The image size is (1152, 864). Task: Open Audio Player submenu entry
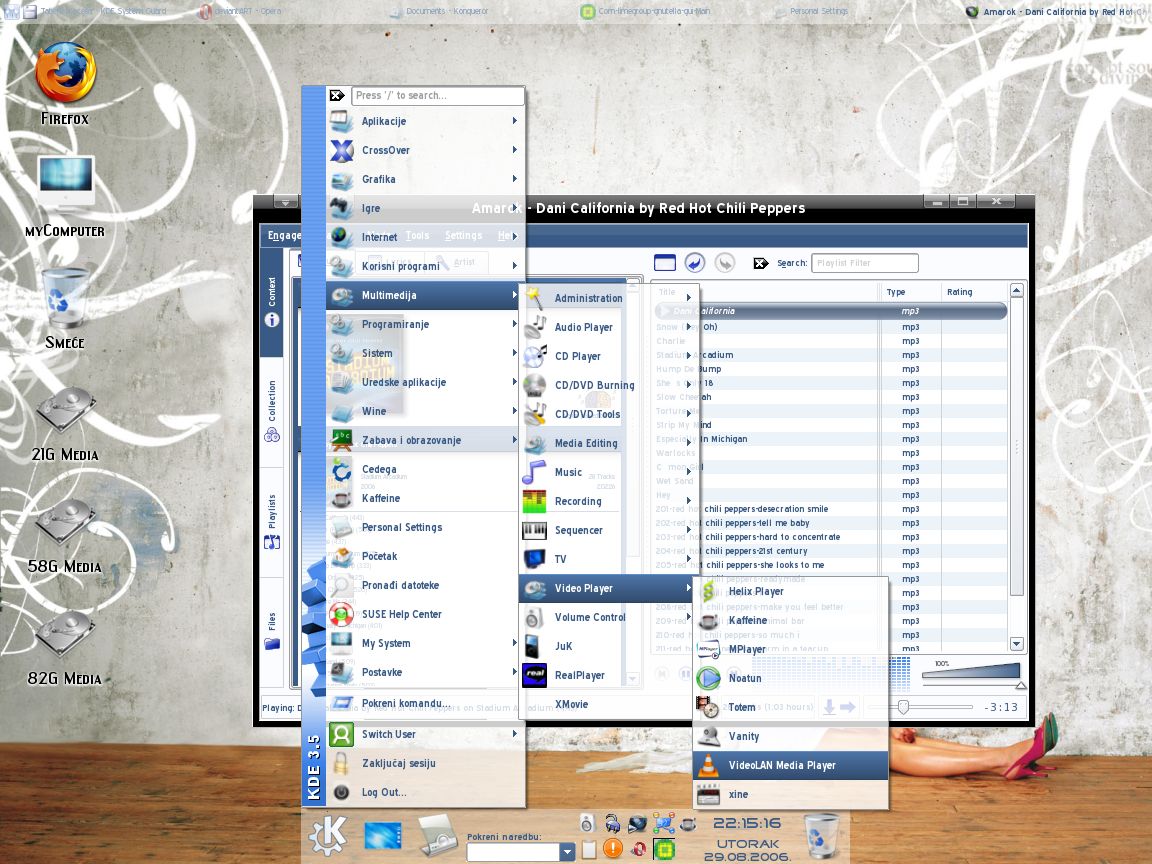pos(607,327)
